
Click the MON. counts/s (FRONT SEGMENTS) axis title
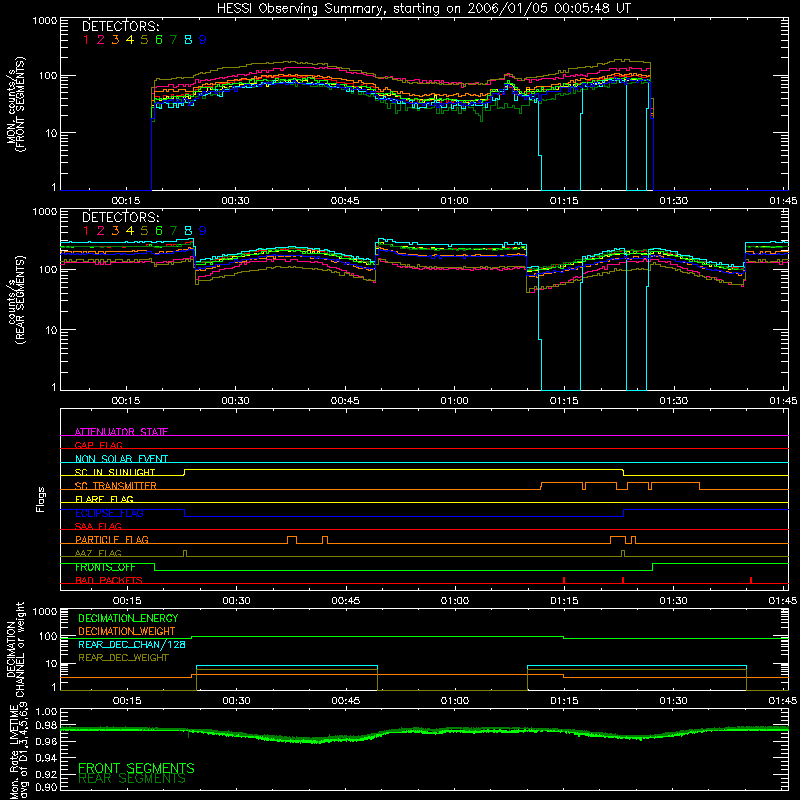(x=16, y=104)
